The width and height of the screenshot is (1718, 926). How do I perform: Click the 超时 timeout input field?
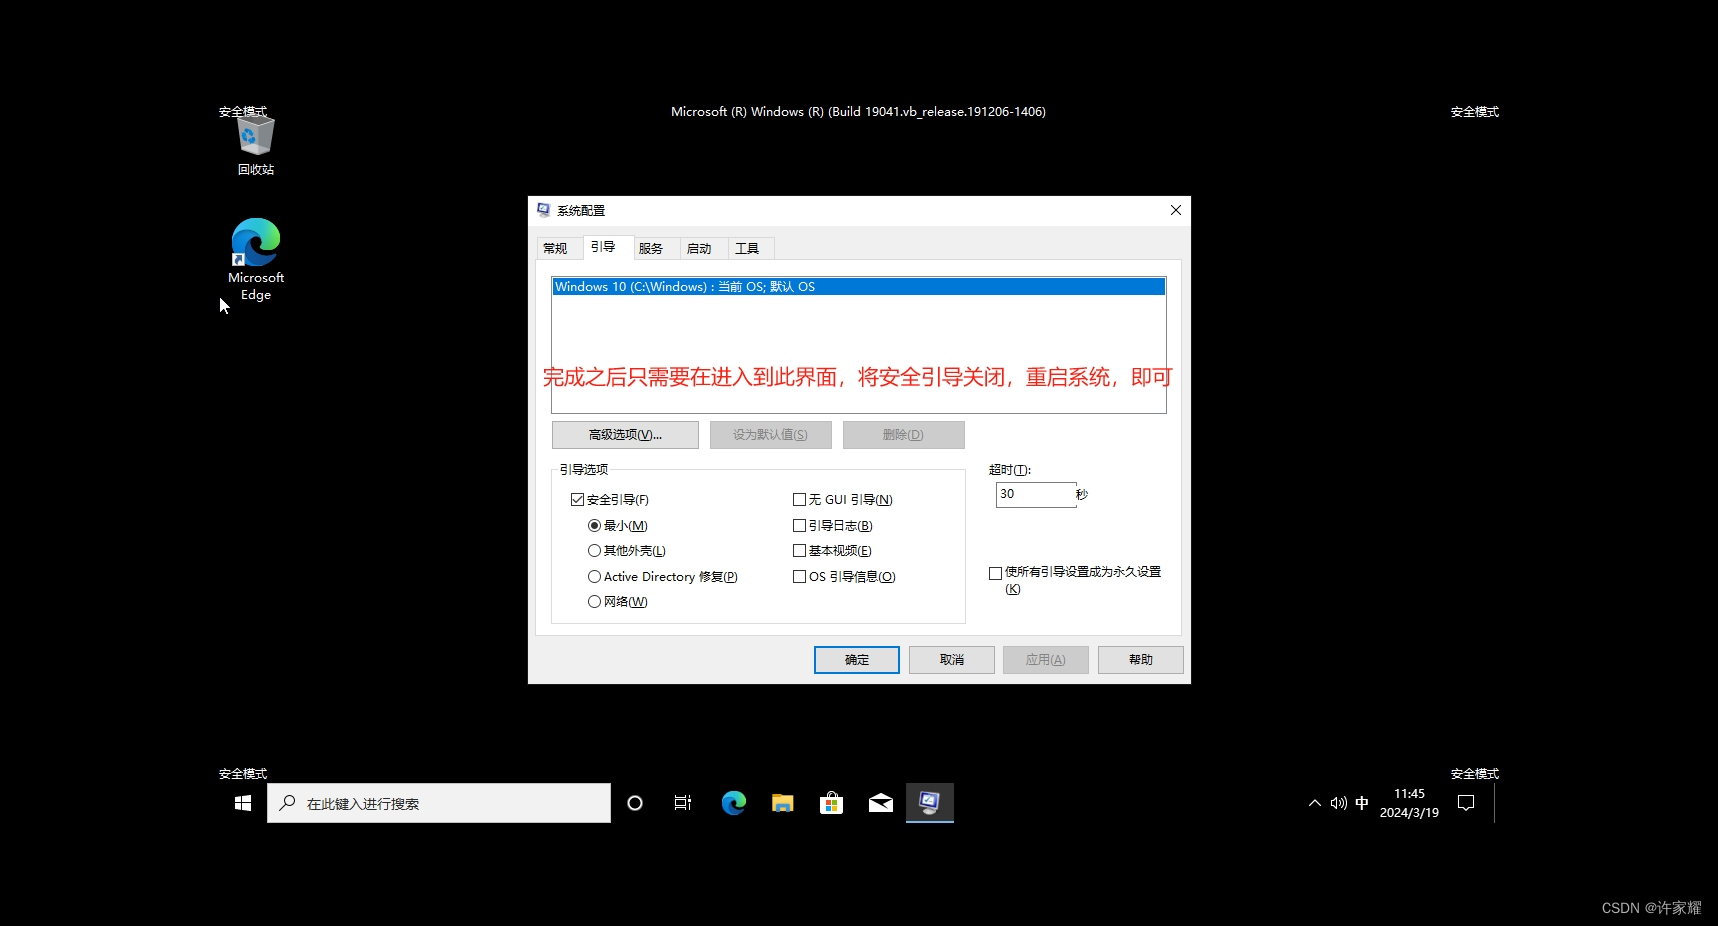point(1036,494)
